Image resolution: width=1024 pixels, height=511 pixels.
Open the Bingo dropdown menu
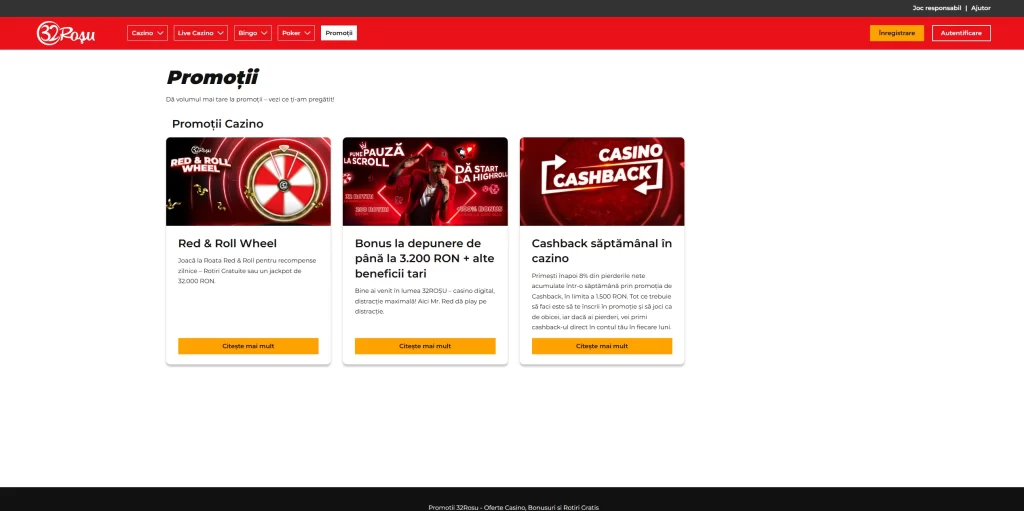[253, 33]
